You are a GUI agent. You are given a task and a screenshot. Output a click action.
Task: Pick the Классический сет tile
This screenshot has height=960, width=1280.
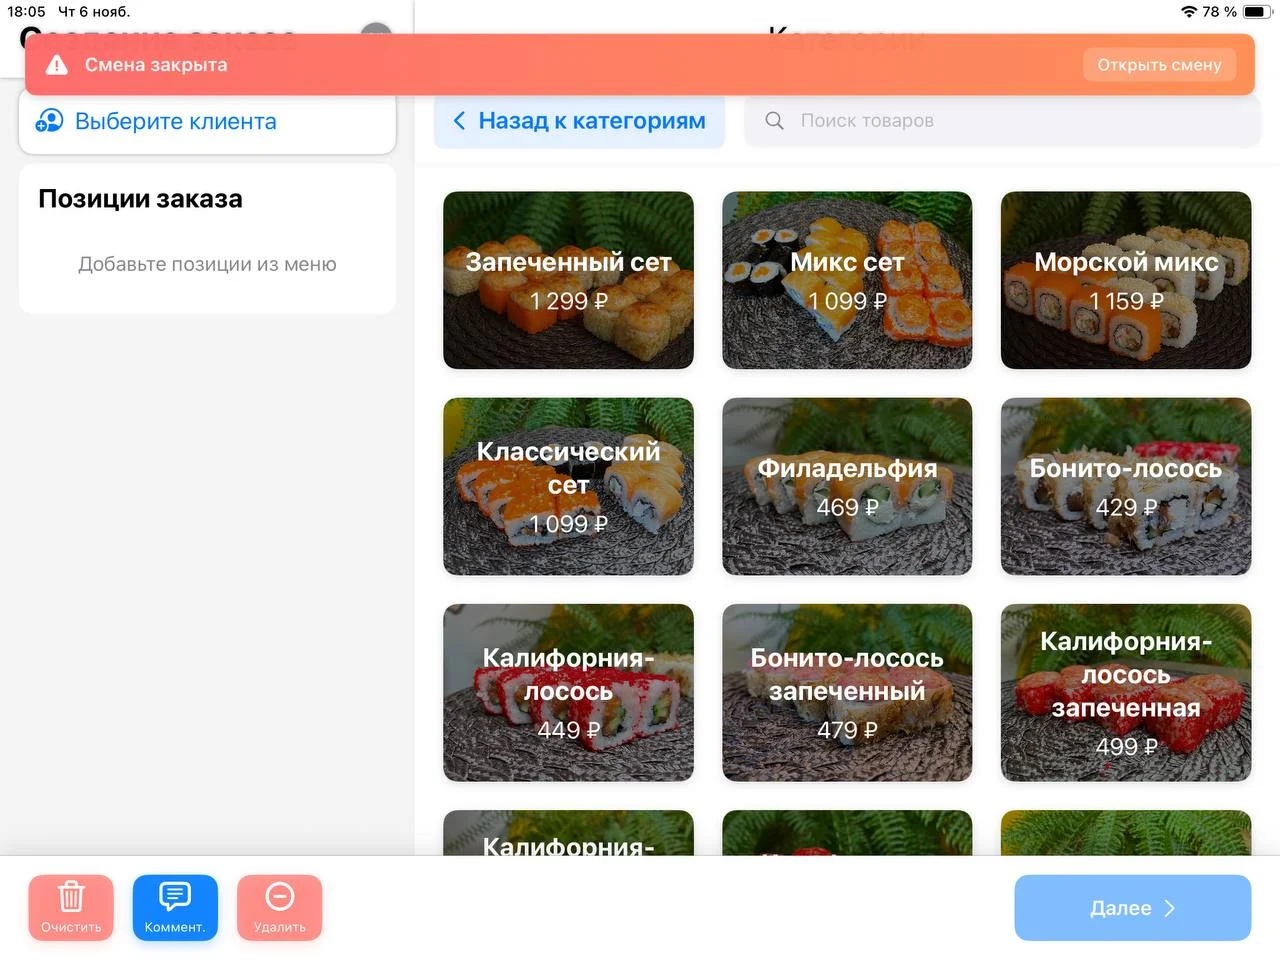point(568,486)
